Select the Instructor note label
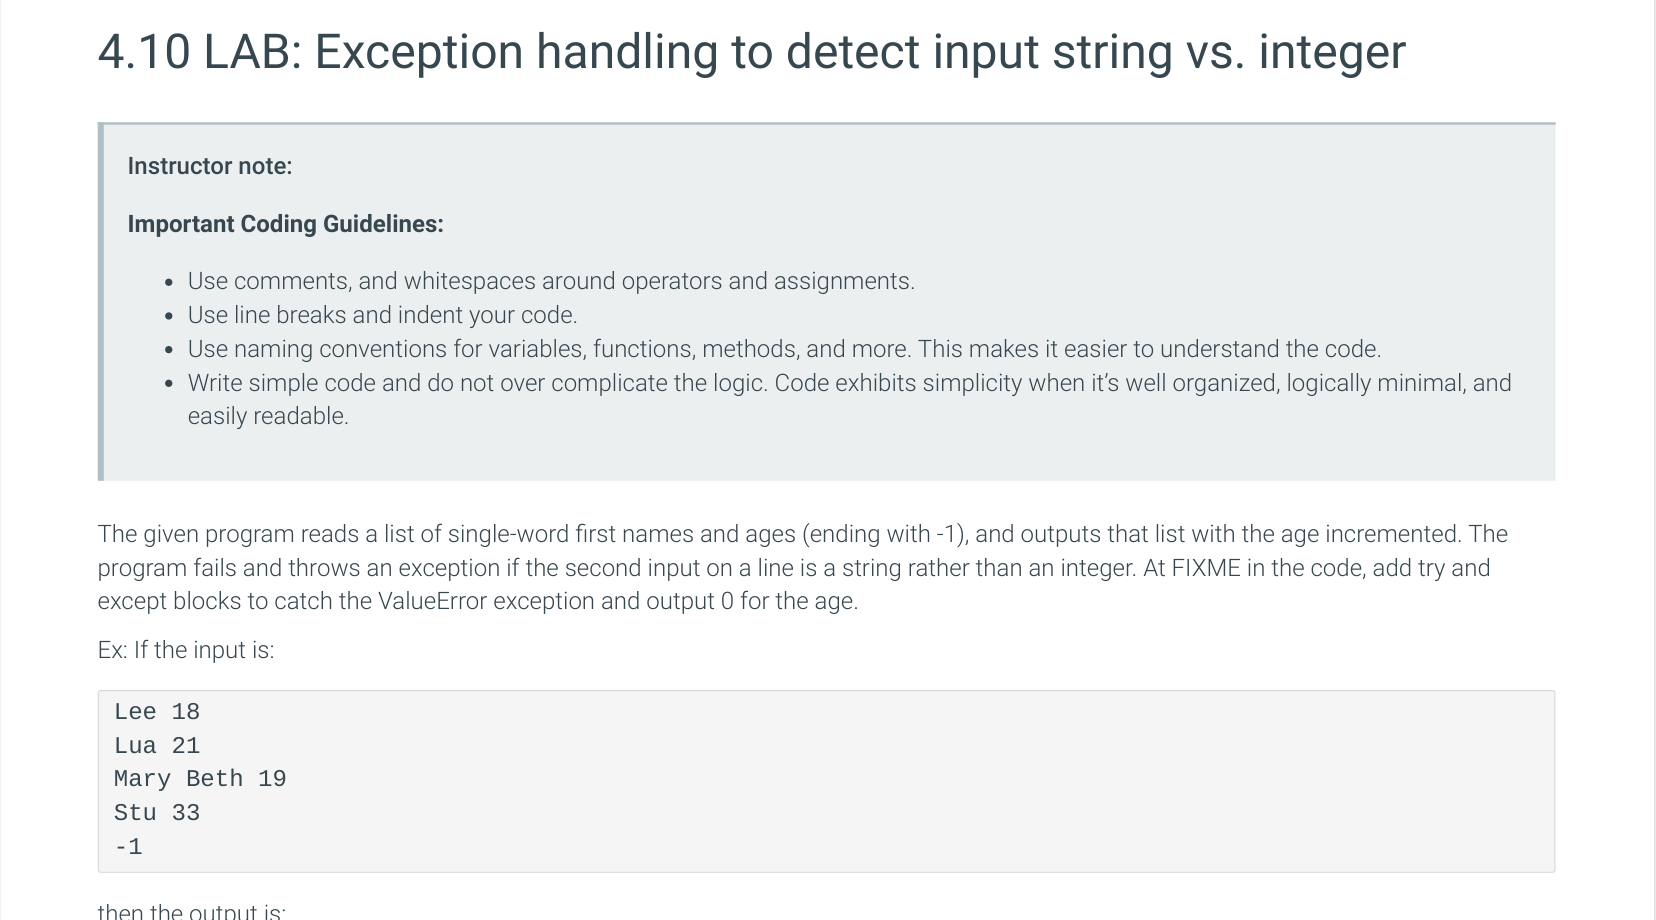The height and width of the screenshot is (920, 1656). [x=210, y=166]
